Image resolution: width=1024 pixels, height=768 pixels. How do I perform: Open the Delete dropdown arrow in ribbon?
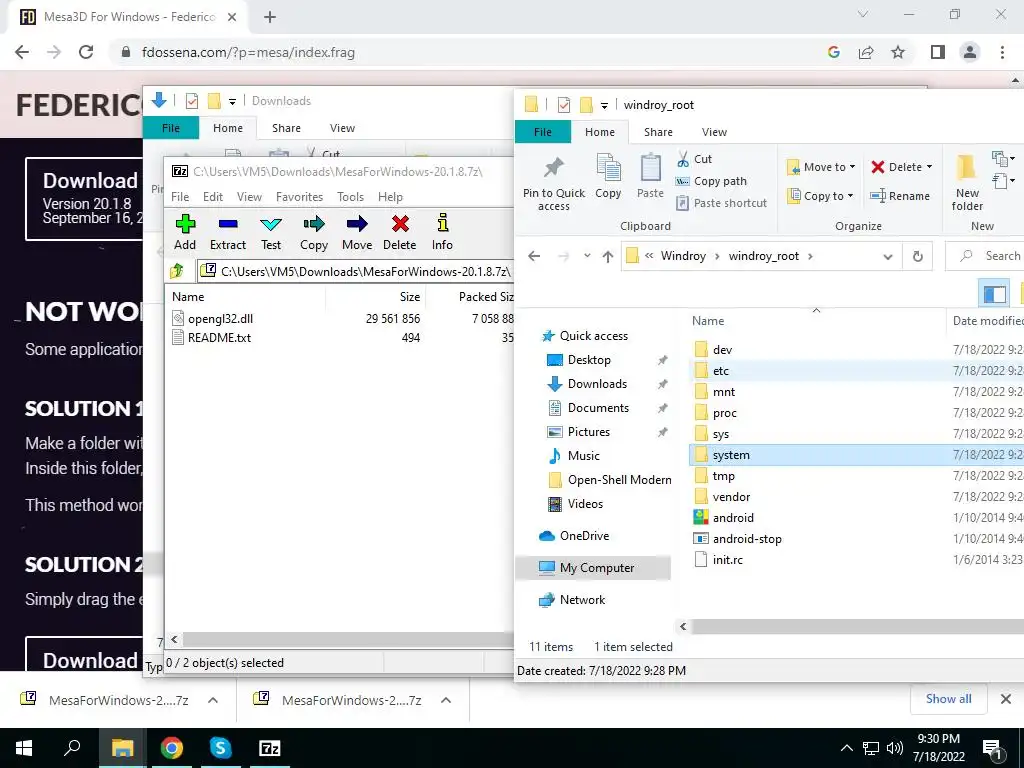929,167
